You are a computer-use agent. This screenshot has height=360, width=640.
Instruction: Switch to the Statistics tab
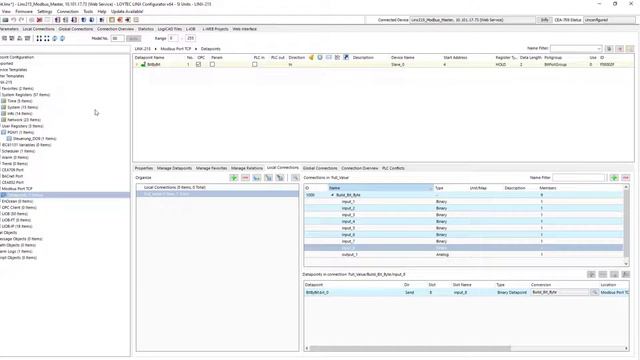[x=146, y=29]
